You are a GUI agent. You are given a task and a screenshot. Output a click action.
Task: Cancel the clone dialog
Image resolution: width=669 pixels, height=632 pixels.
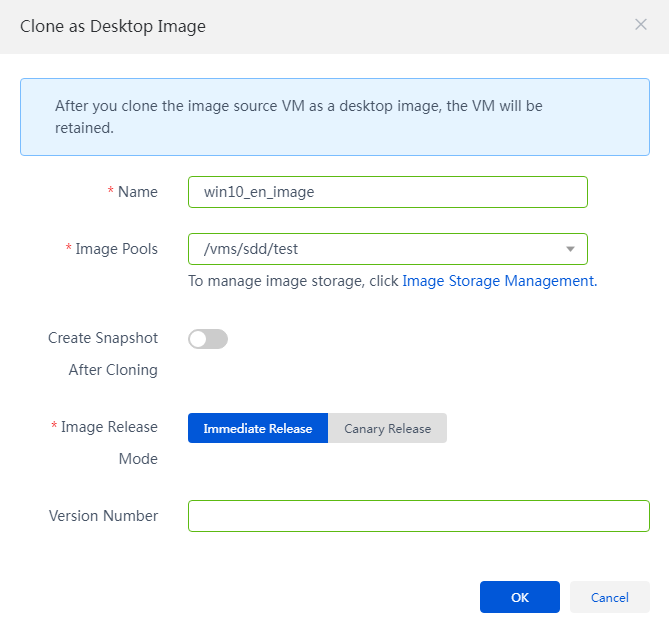[610, 597]
